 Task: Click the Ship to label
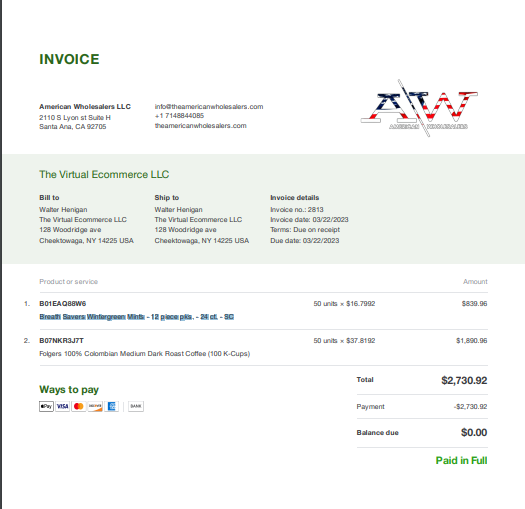[x=167, y=198]
